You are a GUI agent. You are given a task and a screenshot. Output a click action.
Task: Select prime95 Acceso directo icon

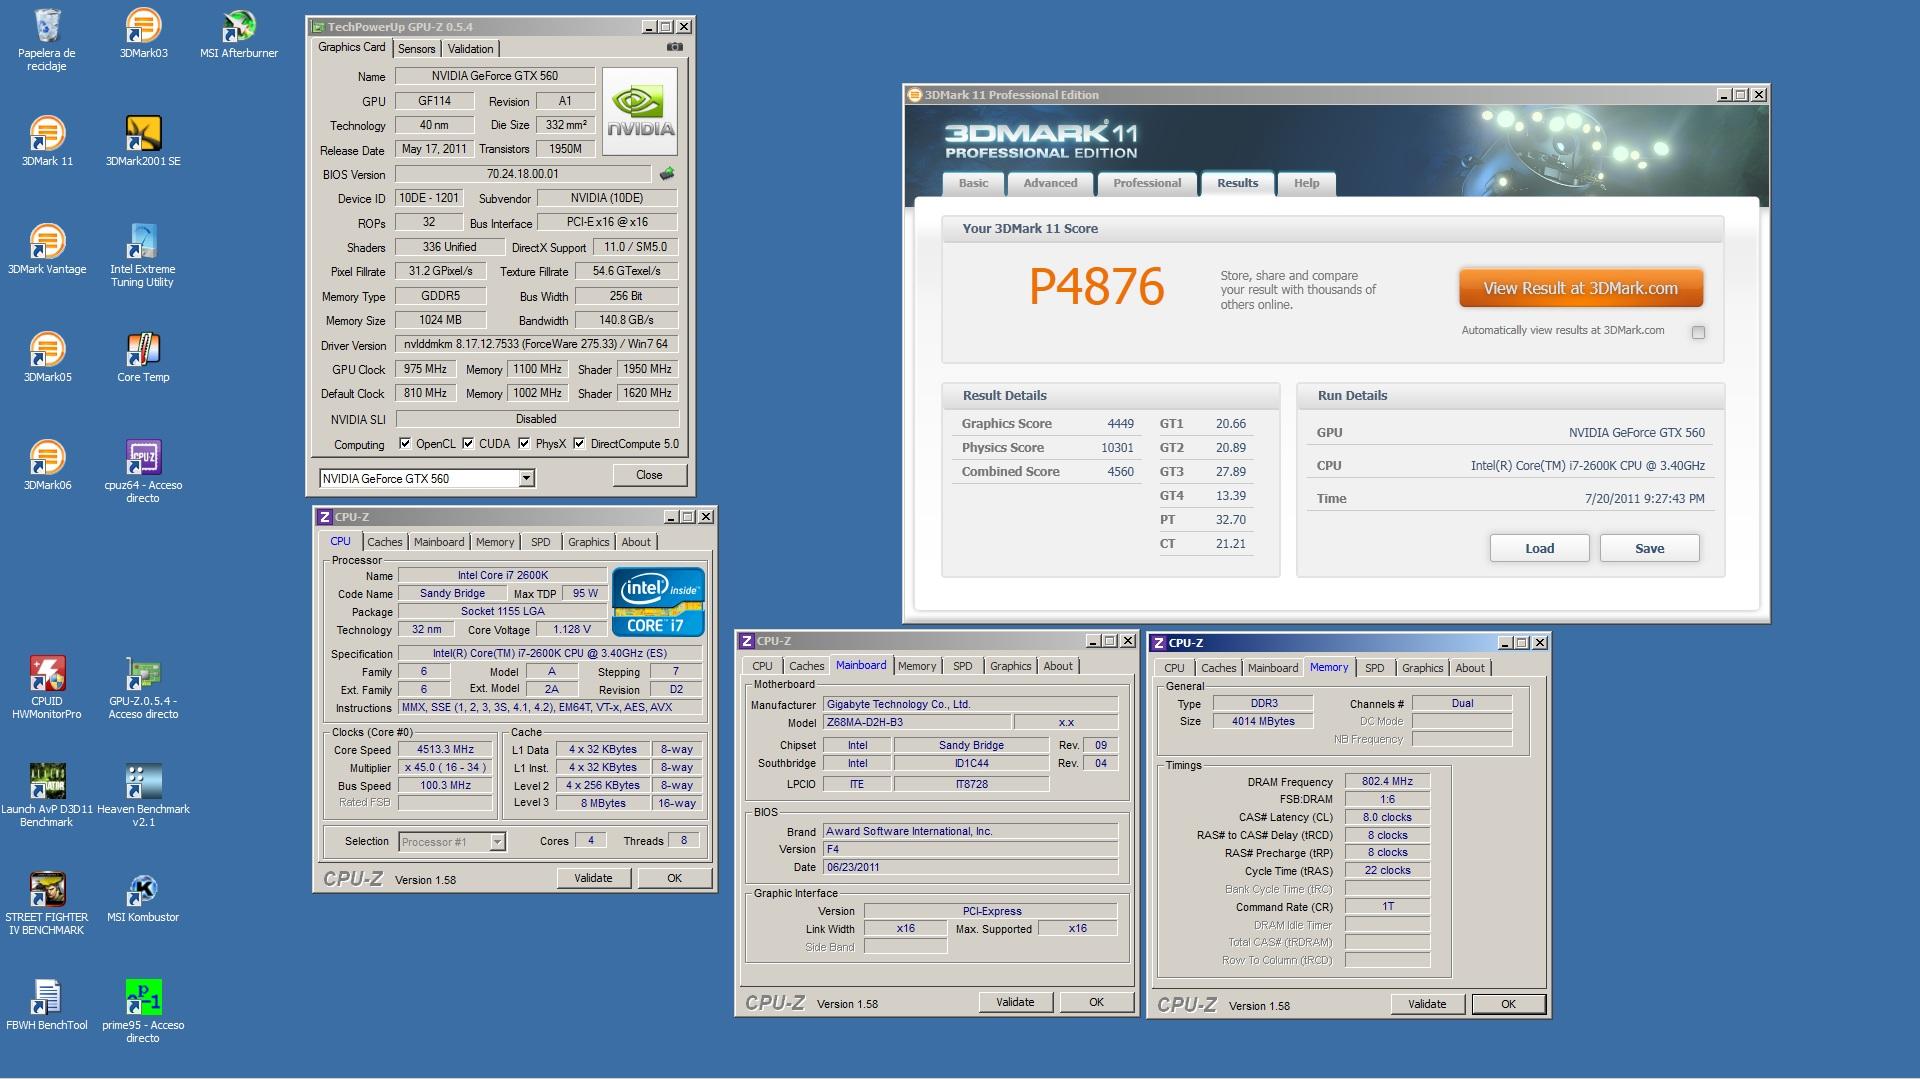143,1012
